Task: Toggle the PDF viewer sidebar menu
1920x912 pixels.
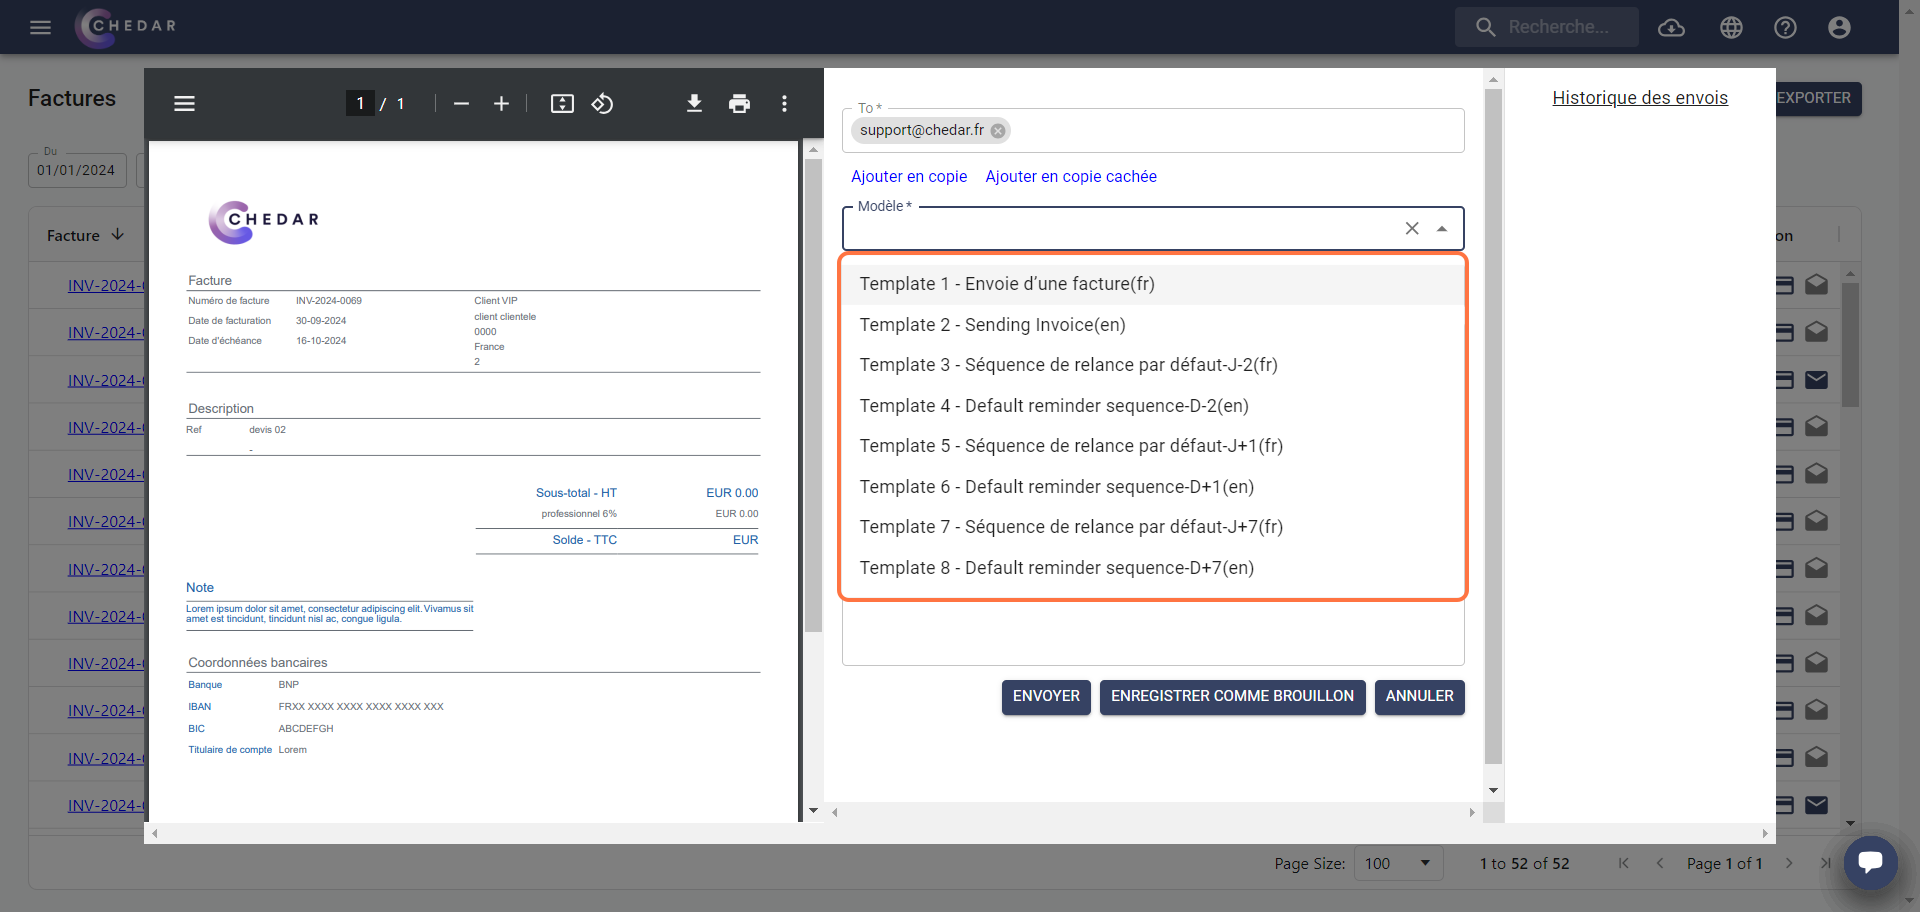Action: click(184, 104)
